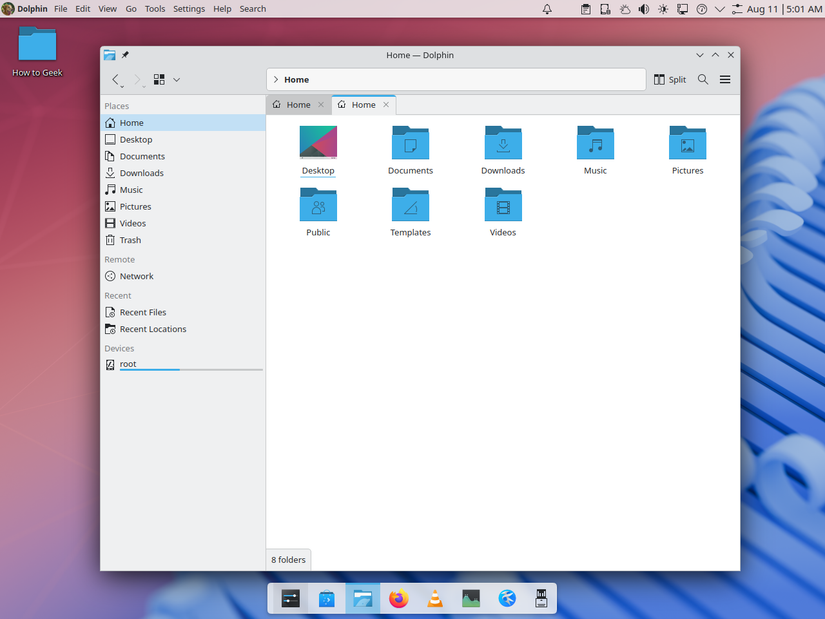Image resolution: width=825 pixels, height=619 pixels.
Task: Toggle Split view in Dolphin
Action: point(668,79)
